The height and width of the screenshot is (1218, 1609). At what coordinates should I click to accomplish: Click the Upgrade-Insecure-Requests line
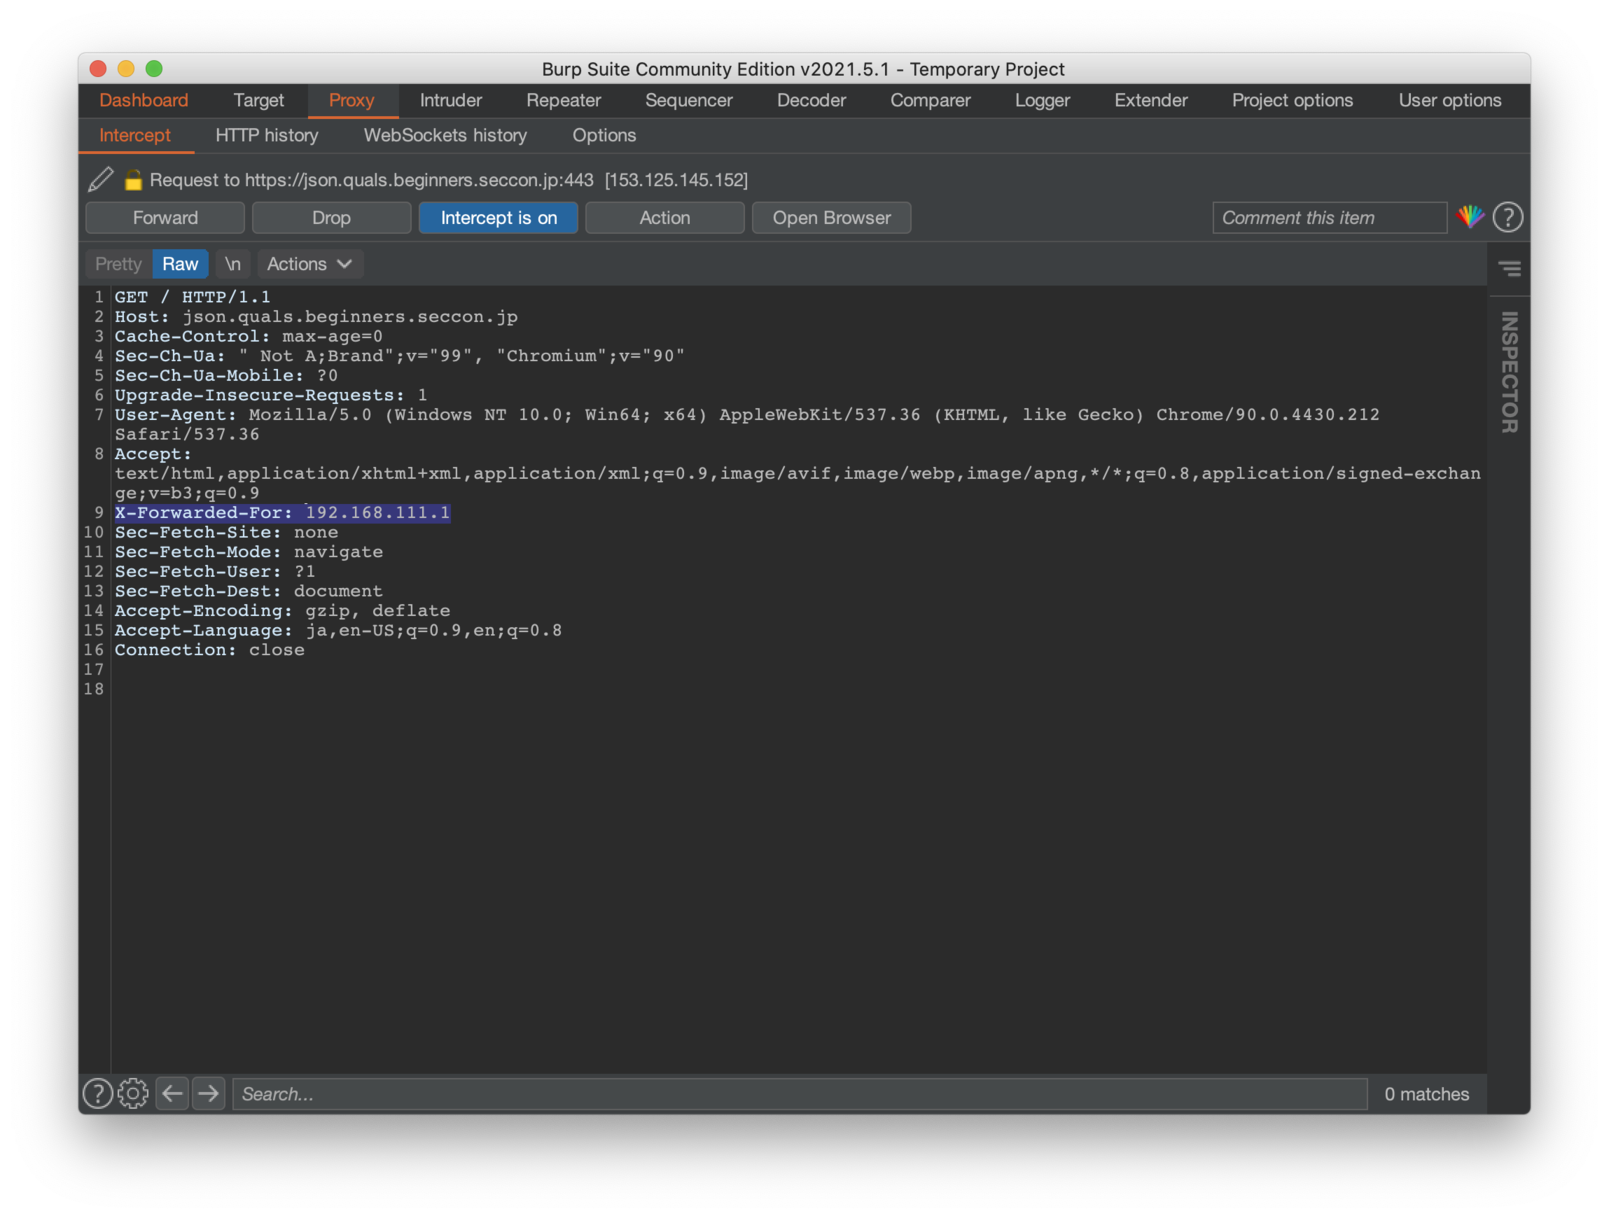coord(271,395)
